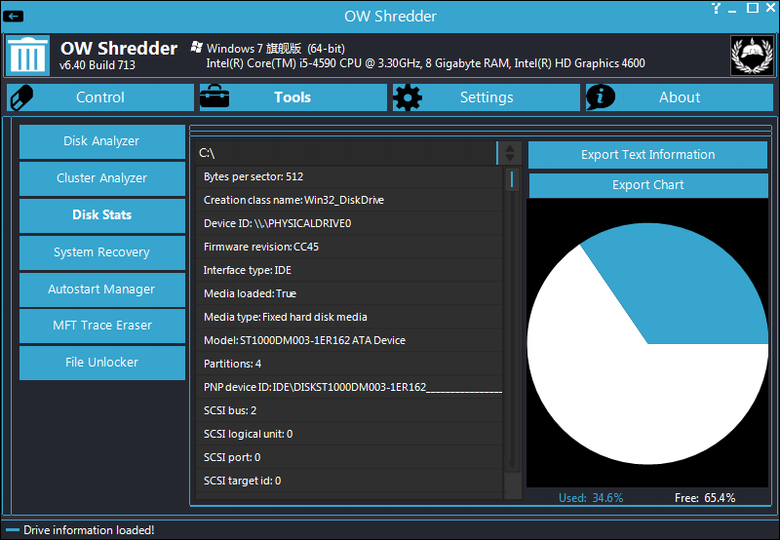The width and height of the screenshot is (780, 540).
Task: Click the eraser icon on Control tab
Action: pyautogui.click(x=22, y=97)
